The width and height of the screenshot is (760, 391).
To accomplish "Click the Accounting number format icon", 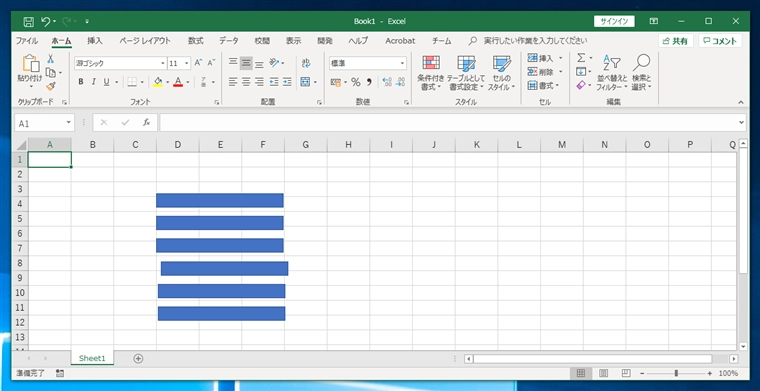I will [335, 82].
